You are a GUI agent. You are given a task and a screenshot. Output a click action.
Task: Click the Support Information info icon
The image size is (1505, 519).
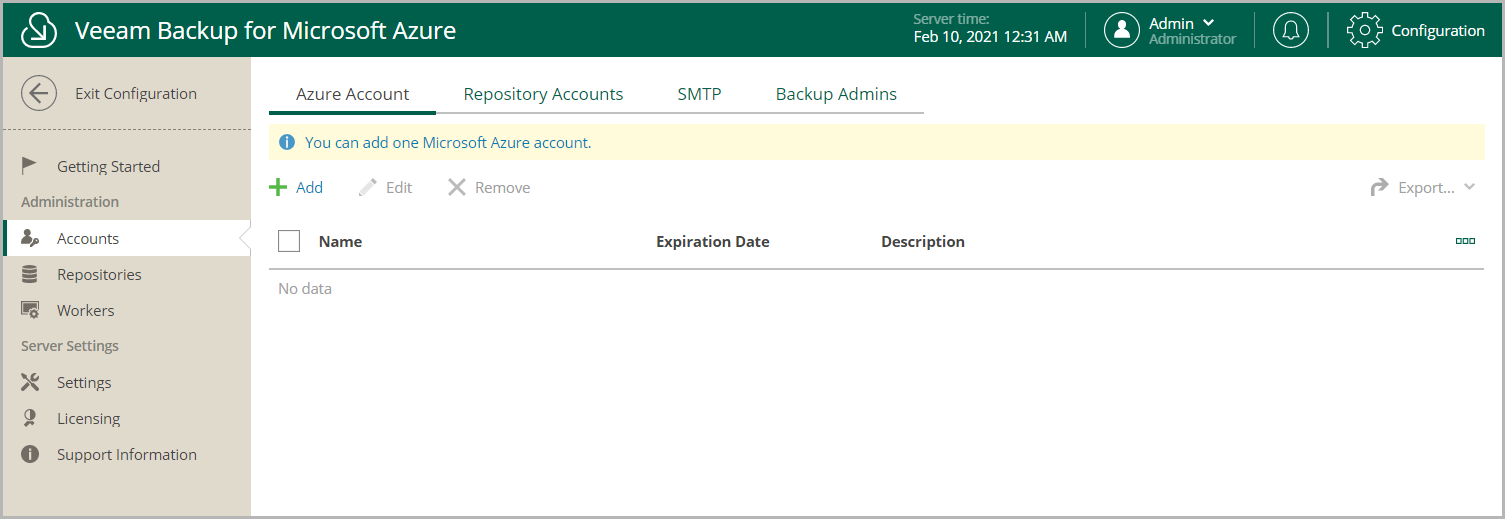30,454
